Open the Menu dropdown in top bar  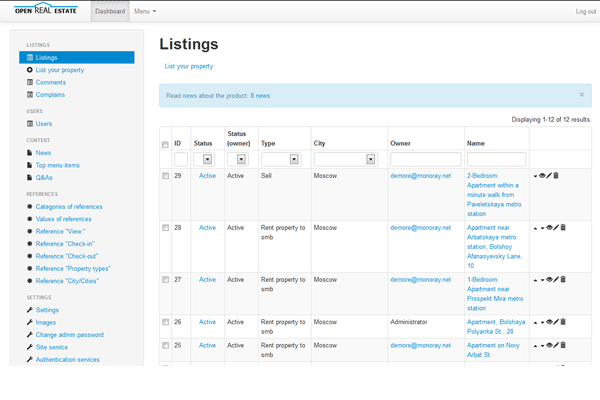145,11
